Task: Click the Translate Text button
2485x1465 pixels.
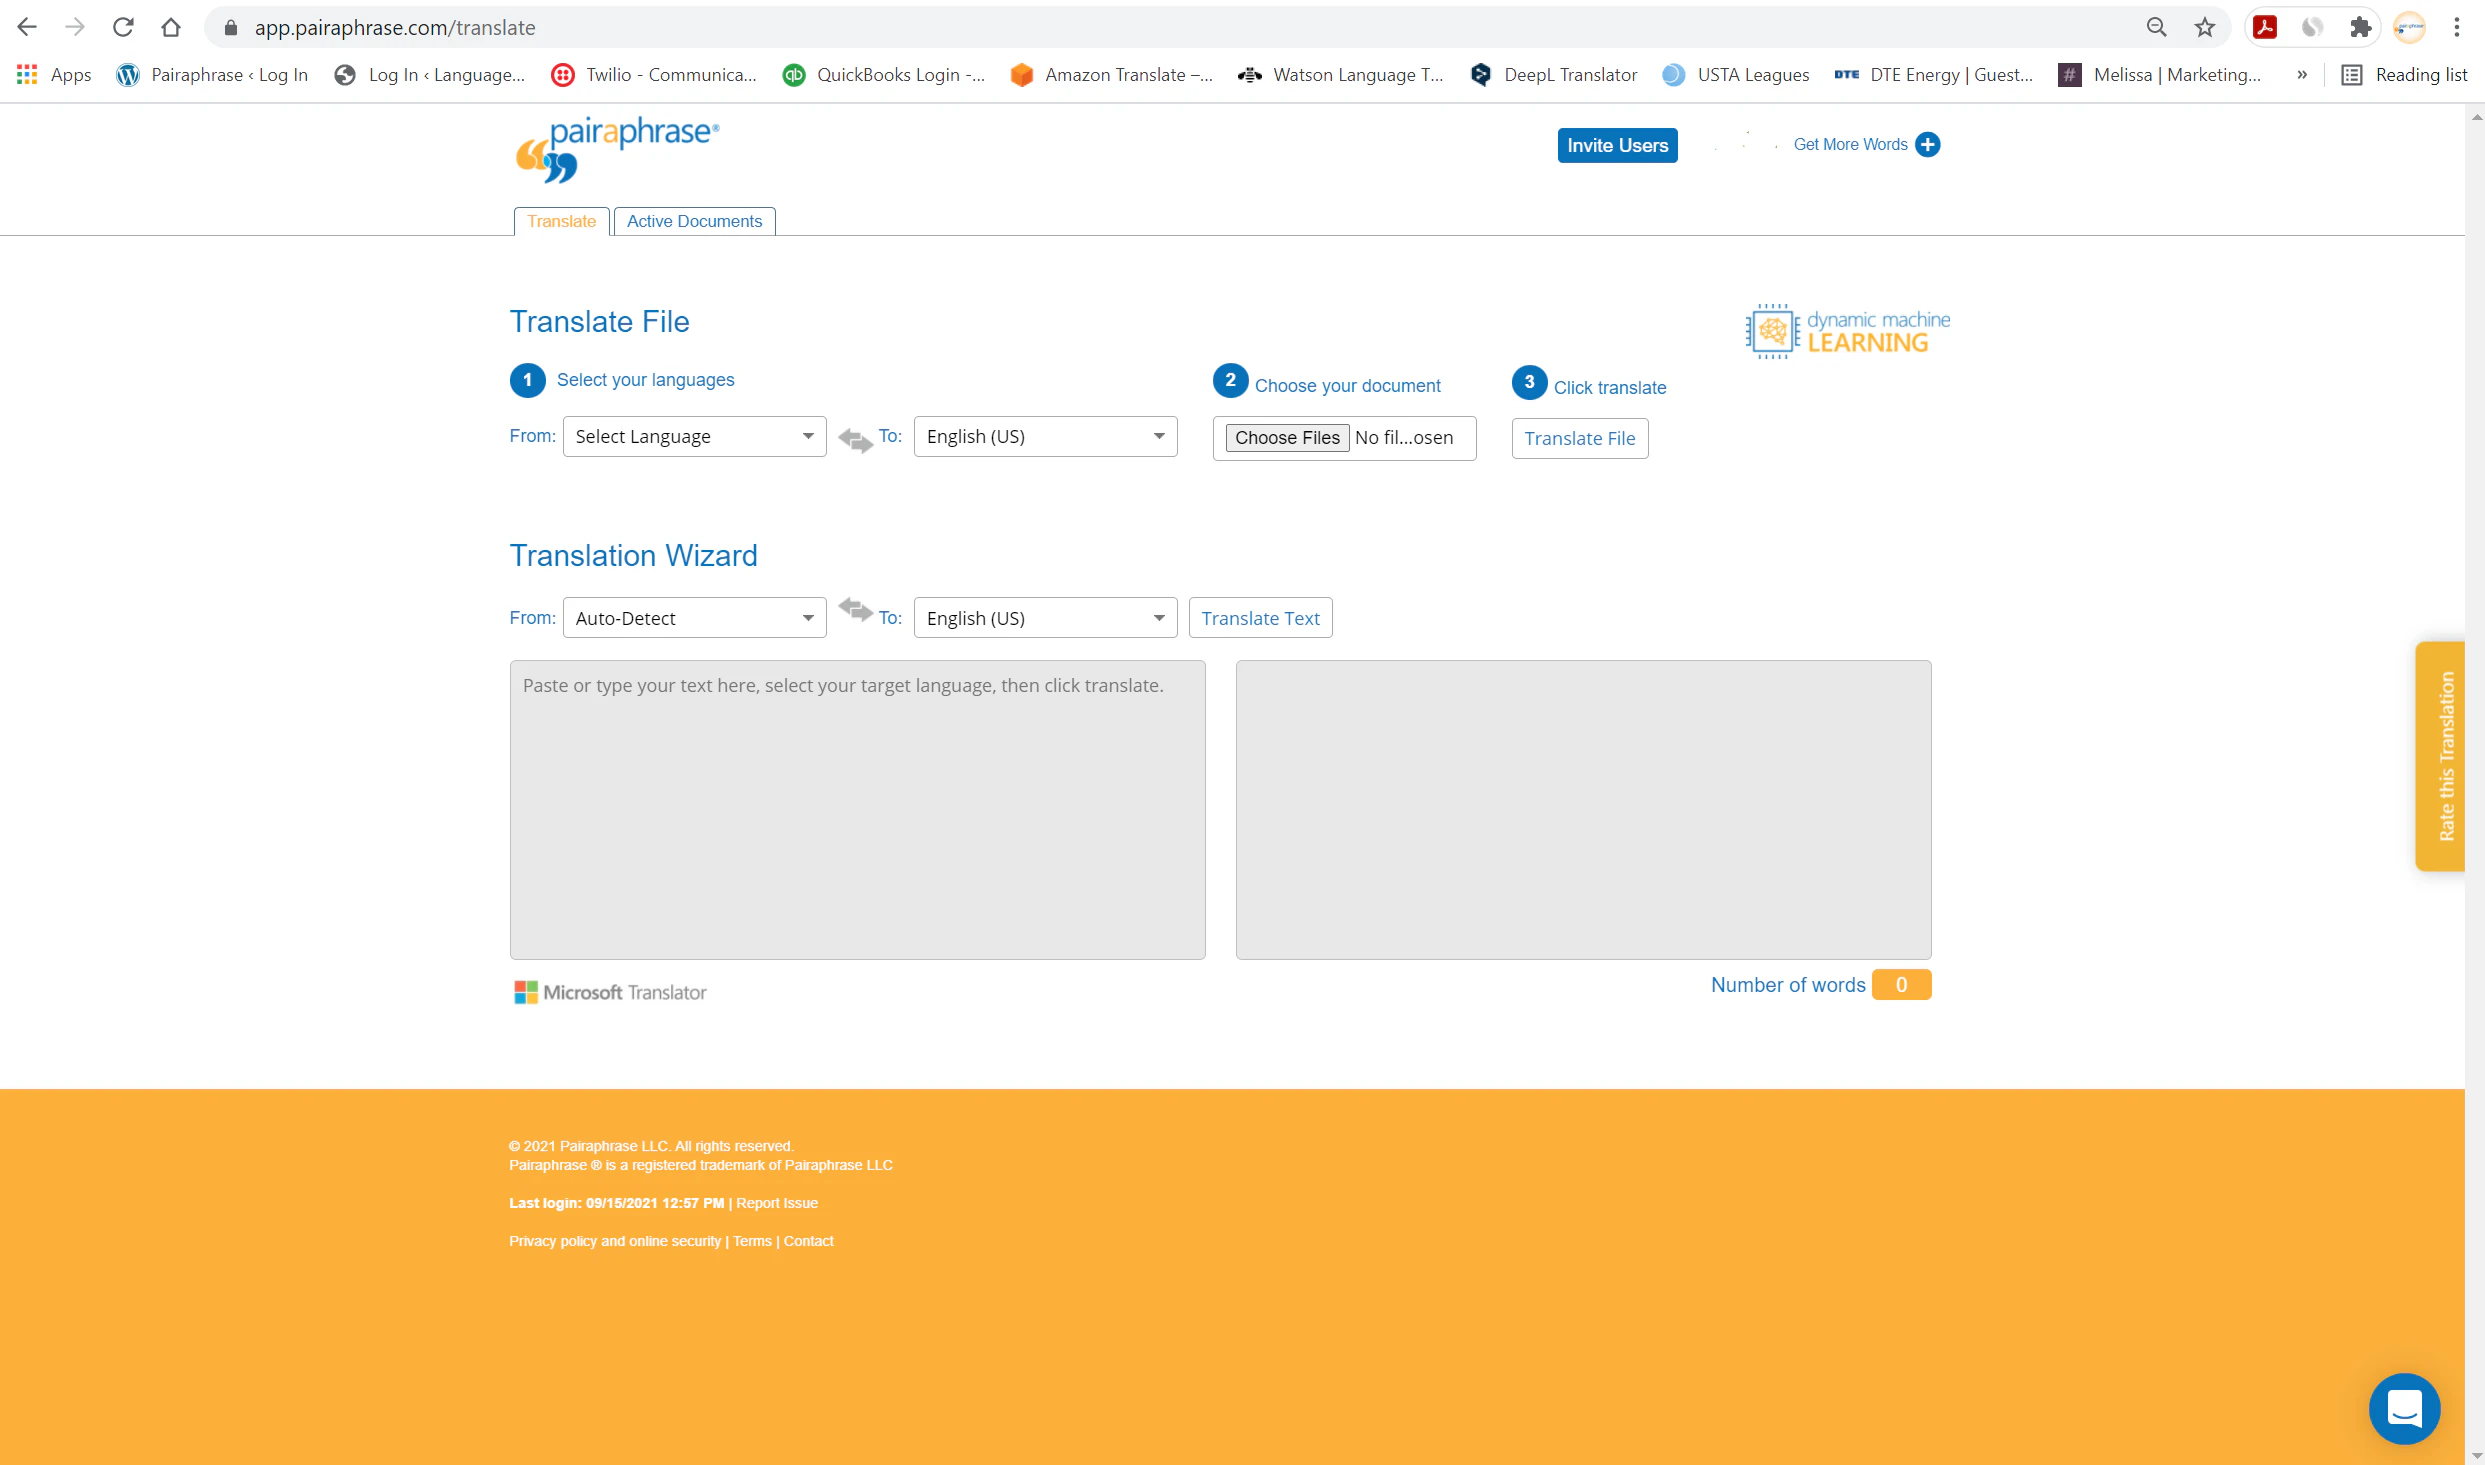Action: (x=1260, y=618)
